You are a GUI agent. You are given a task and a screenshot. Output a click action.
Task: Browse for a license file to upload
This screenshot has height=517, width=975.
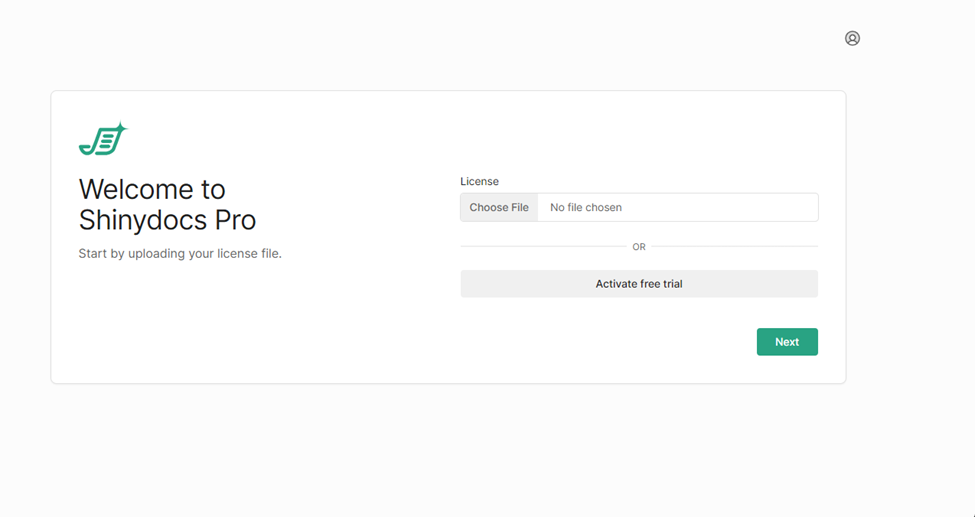click(499, 208)
